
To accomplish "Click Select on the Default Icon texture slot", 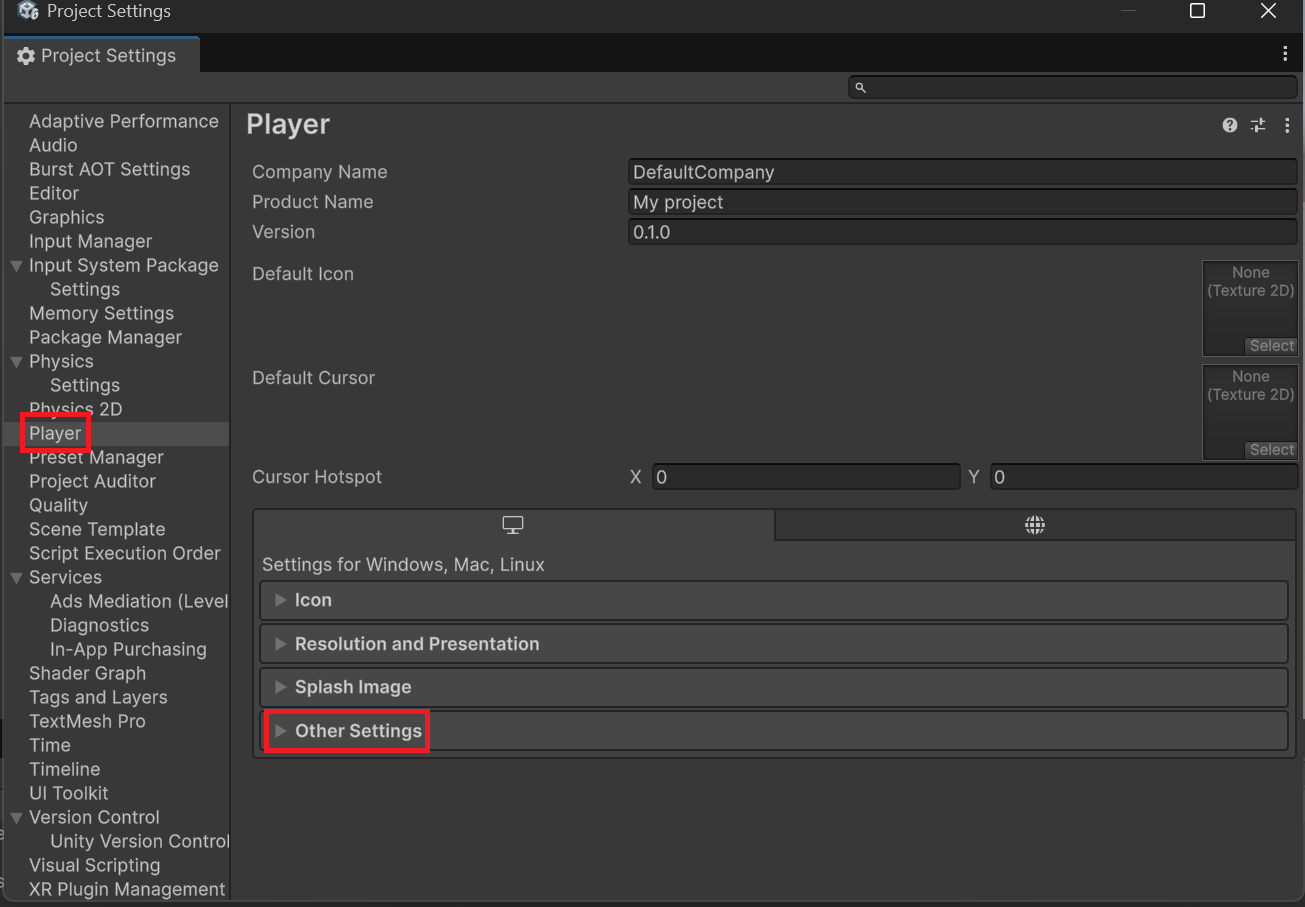I will click(x=1270, y=345).
